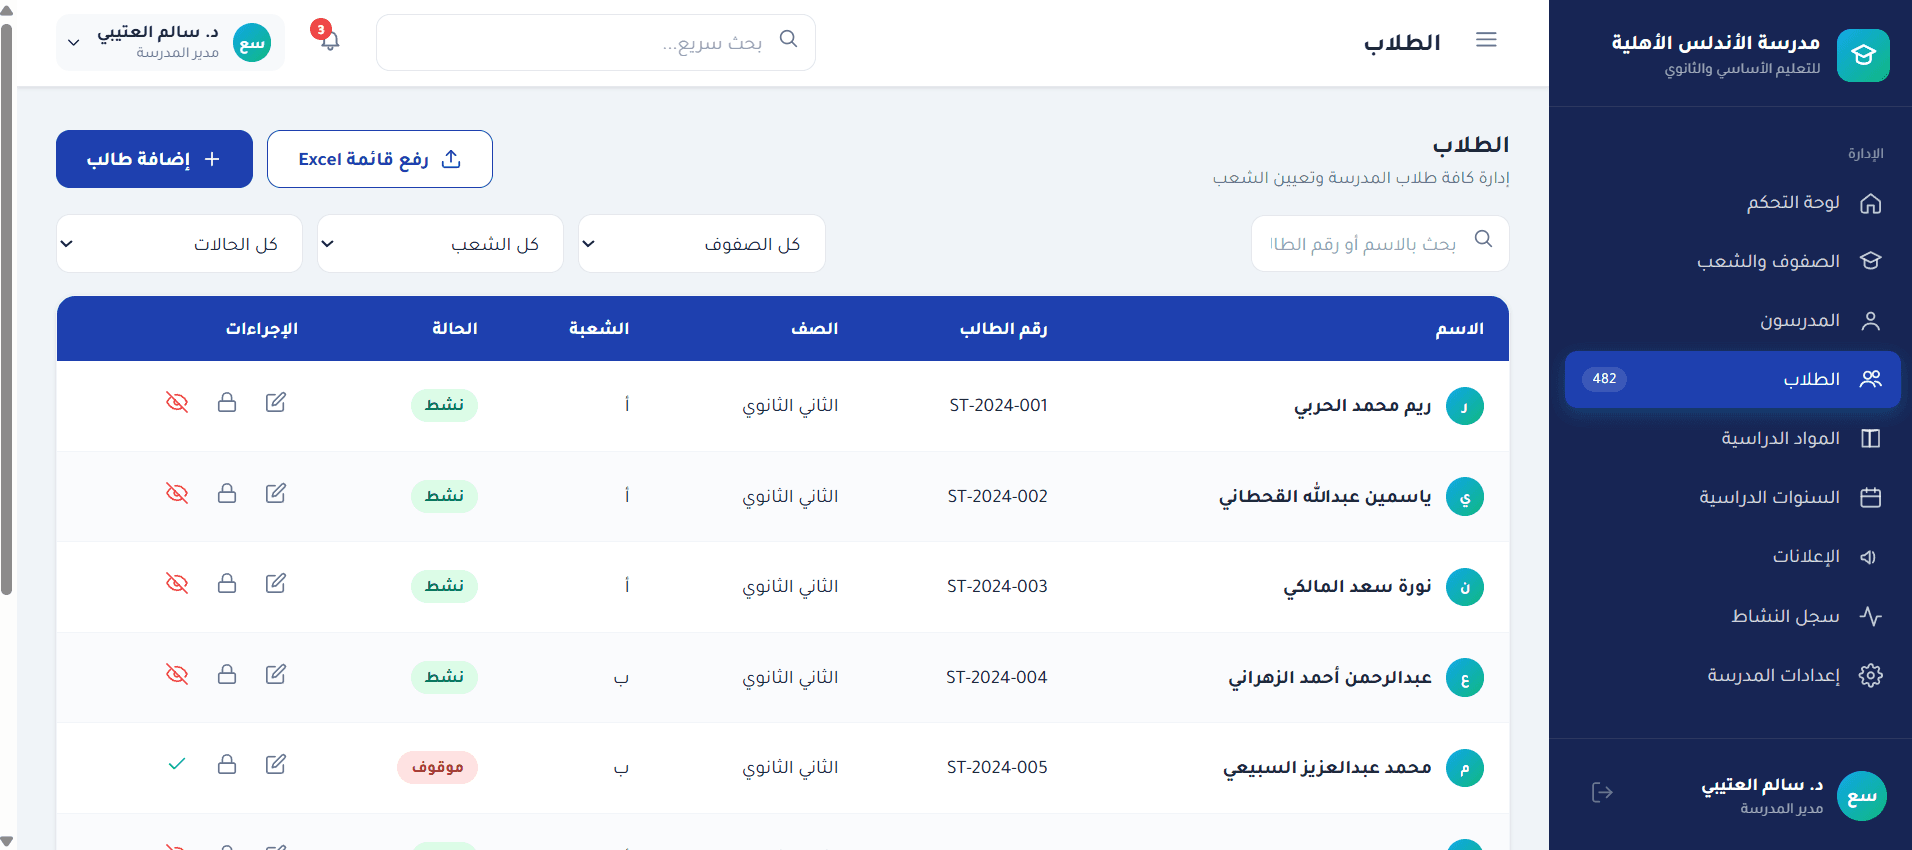Open السنوات الدراسية academic years page
Image resolution: width=1912 pixels, height=850 pixels.
[1732, 497]
